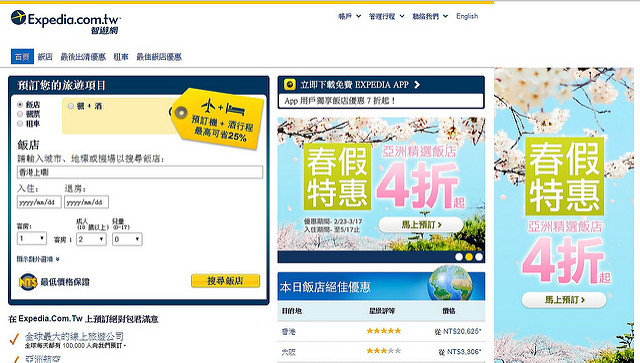Image resolution: width=640 pixels, height=363 pixels.
Task: Click the Expedia.com.tw logo
Action: [65, 22]
